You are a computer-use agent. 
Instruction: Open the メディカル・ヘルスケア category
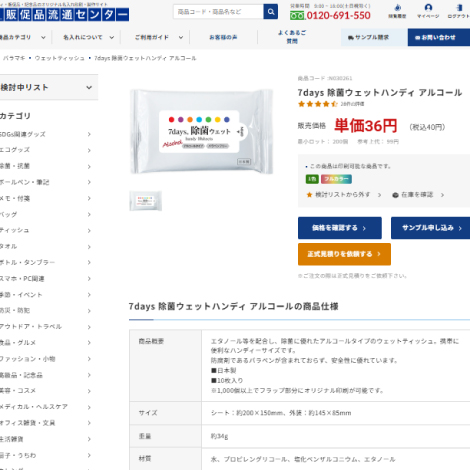(x=46, y=407)
